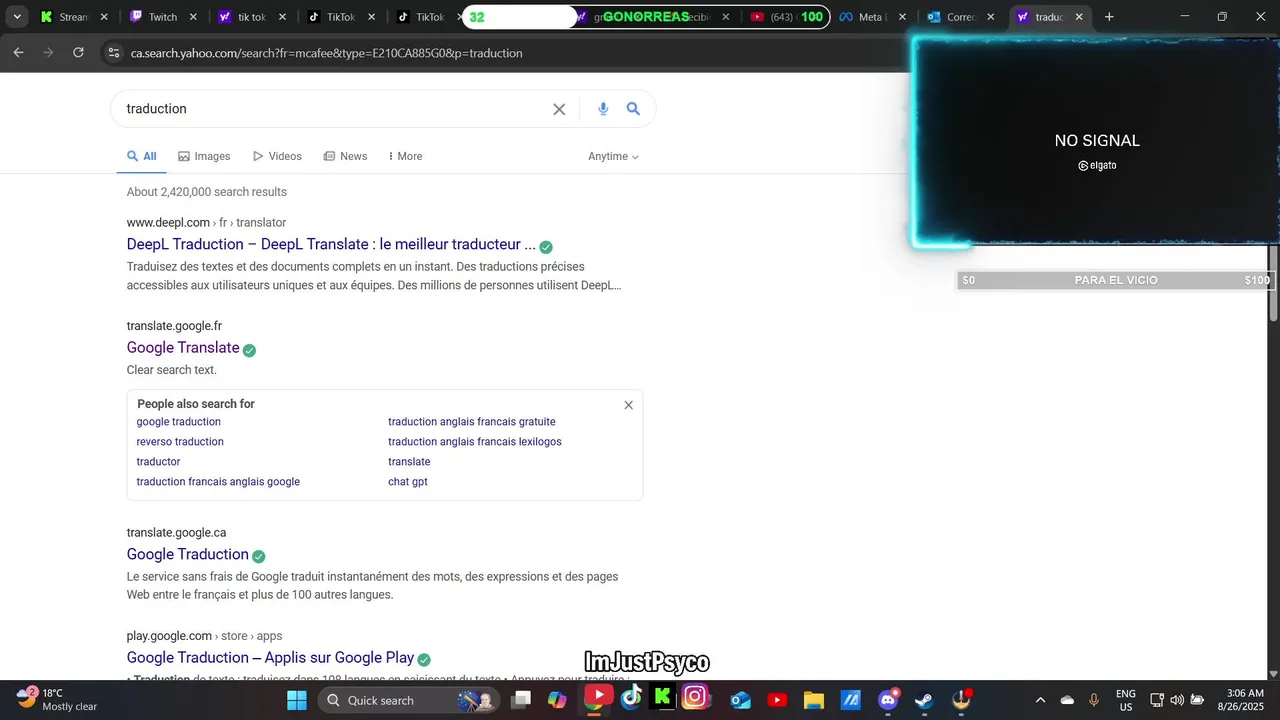1280x720 pixels.
Task: Clear the search box with the X
Action: [x=559, y=109]
